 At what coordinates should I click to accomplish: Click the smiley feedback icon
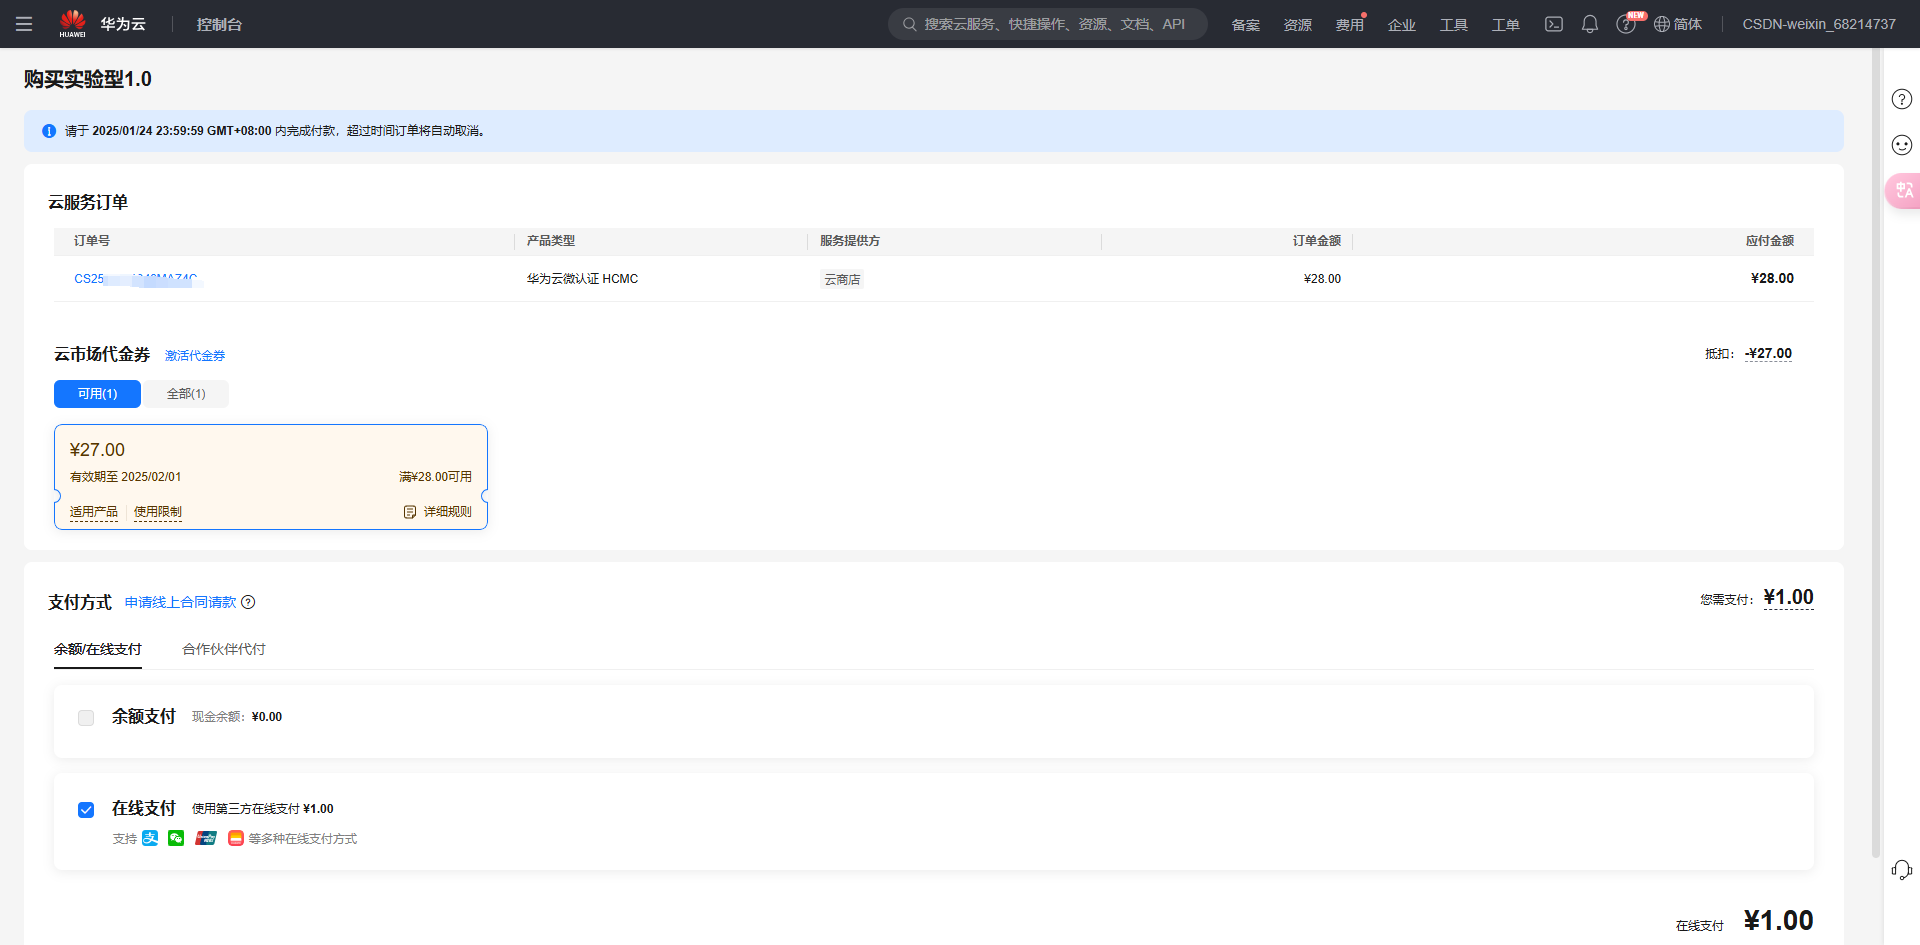(x=1901, y=145)
